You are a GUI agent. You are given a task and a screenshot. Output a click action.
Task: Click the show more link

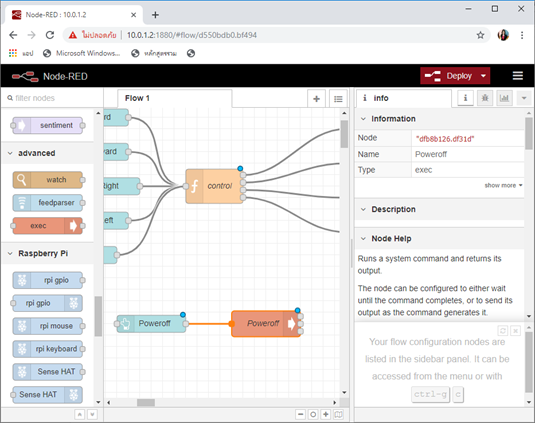[503, 185]
